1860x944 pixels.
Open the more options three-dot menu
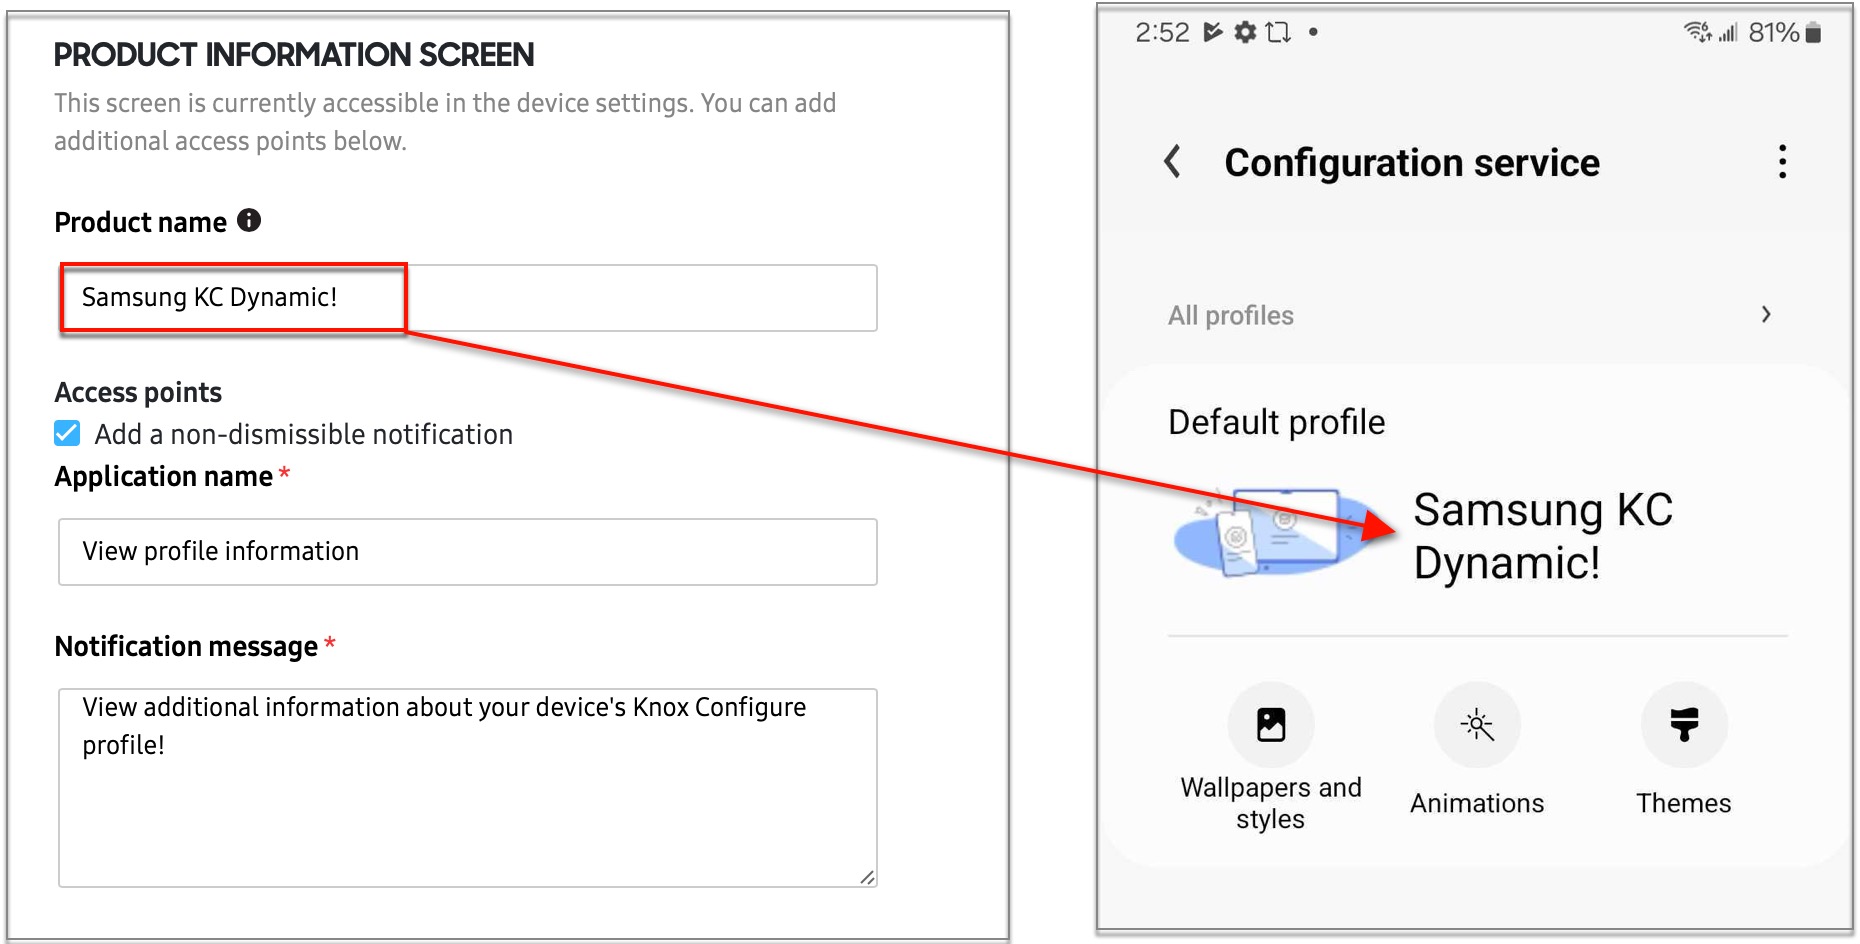click(1781, 162)
